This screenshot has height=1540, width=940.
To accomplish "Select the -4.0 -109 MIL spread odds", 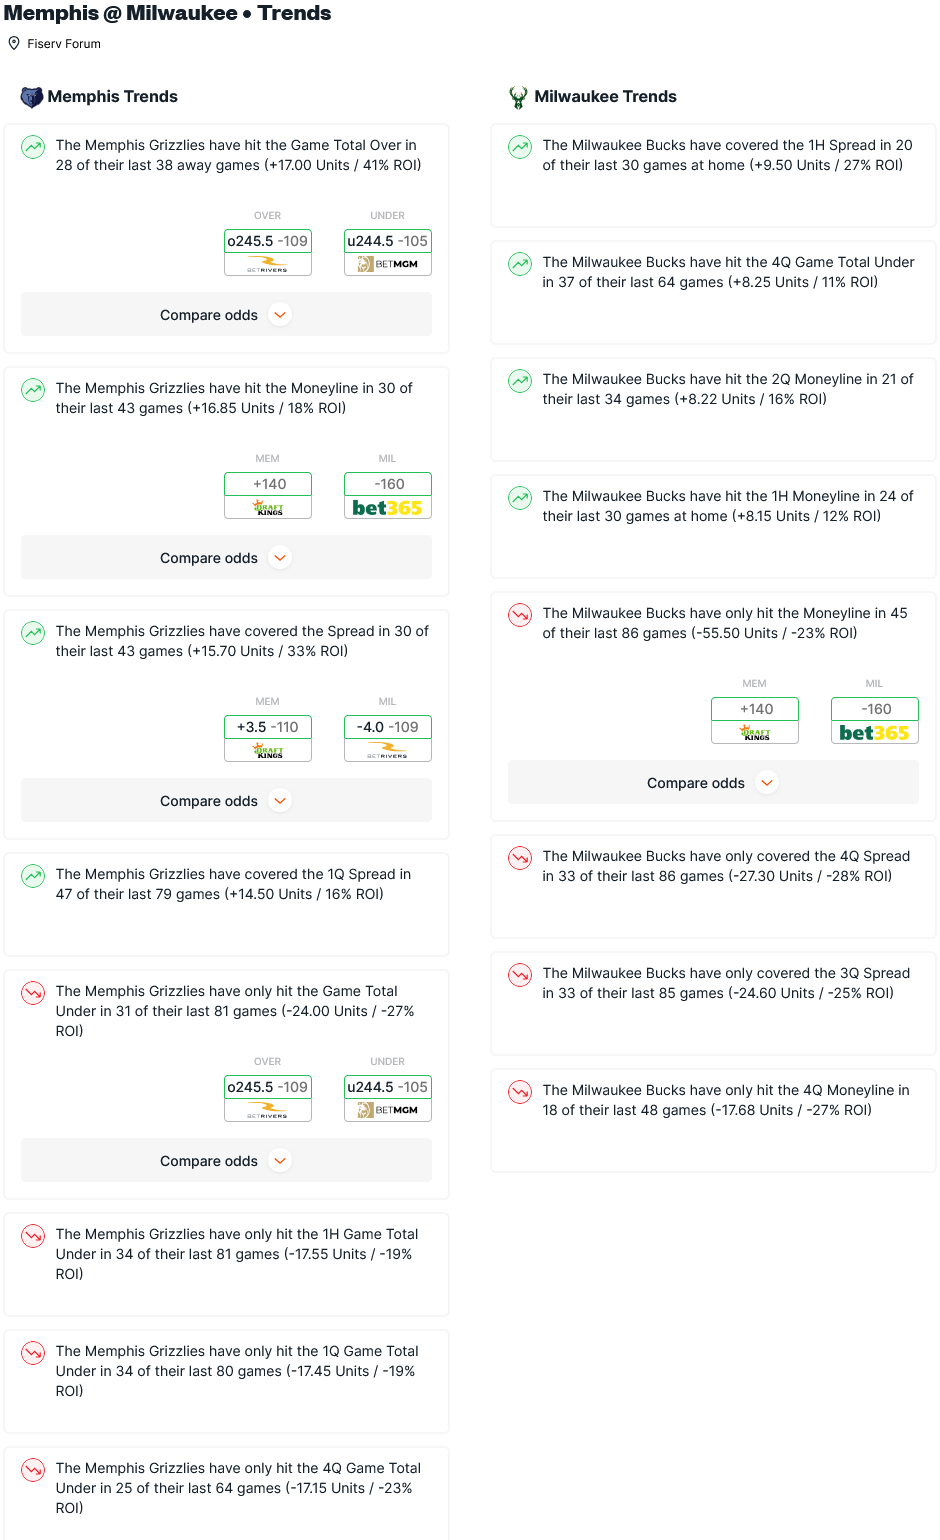I will click(388, 727).
